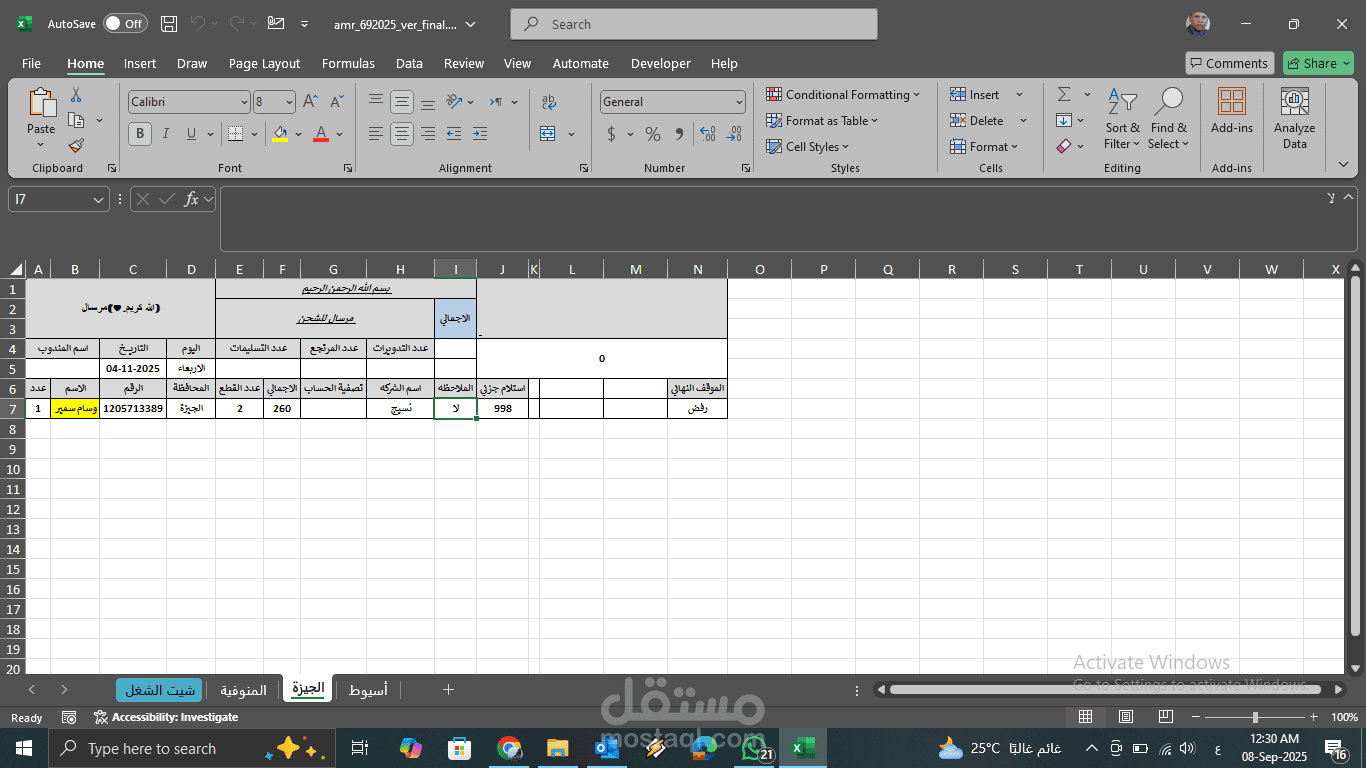1366x768 pixels.
Task: Toggle Middle Align vertical alignment
Action: point(402,102)
